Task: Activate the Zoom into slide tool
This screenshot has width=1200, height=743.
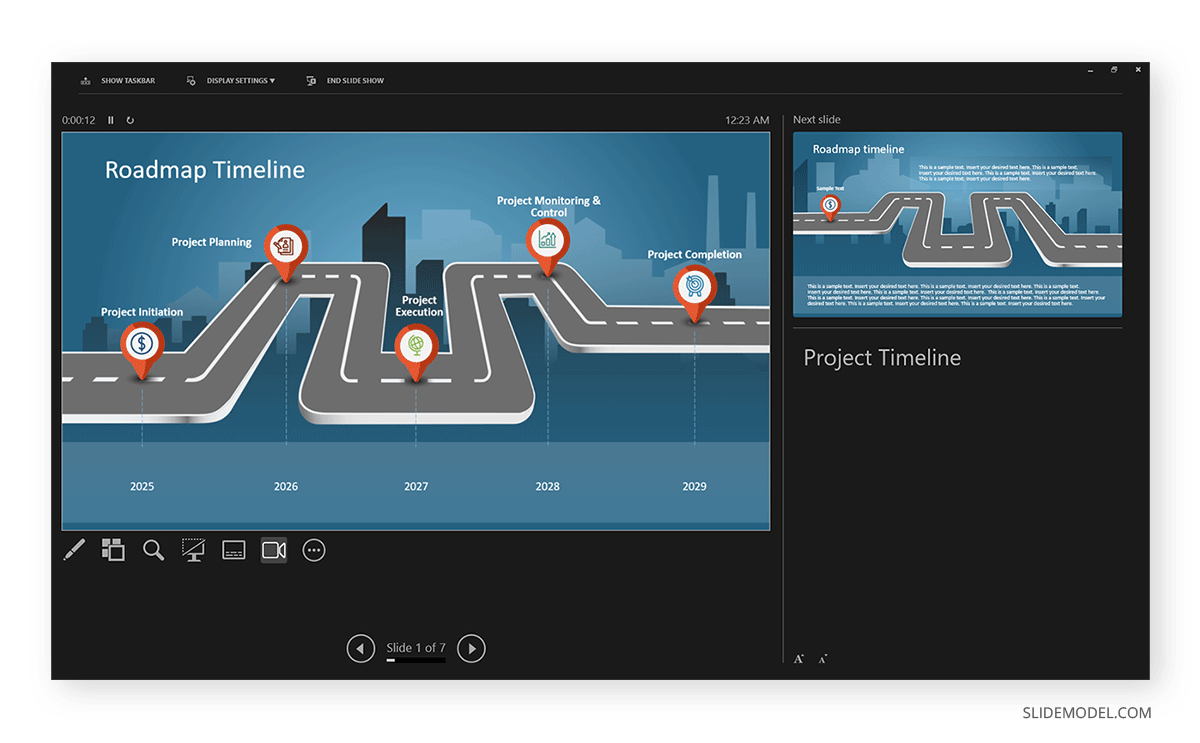Action: (153, 550)
